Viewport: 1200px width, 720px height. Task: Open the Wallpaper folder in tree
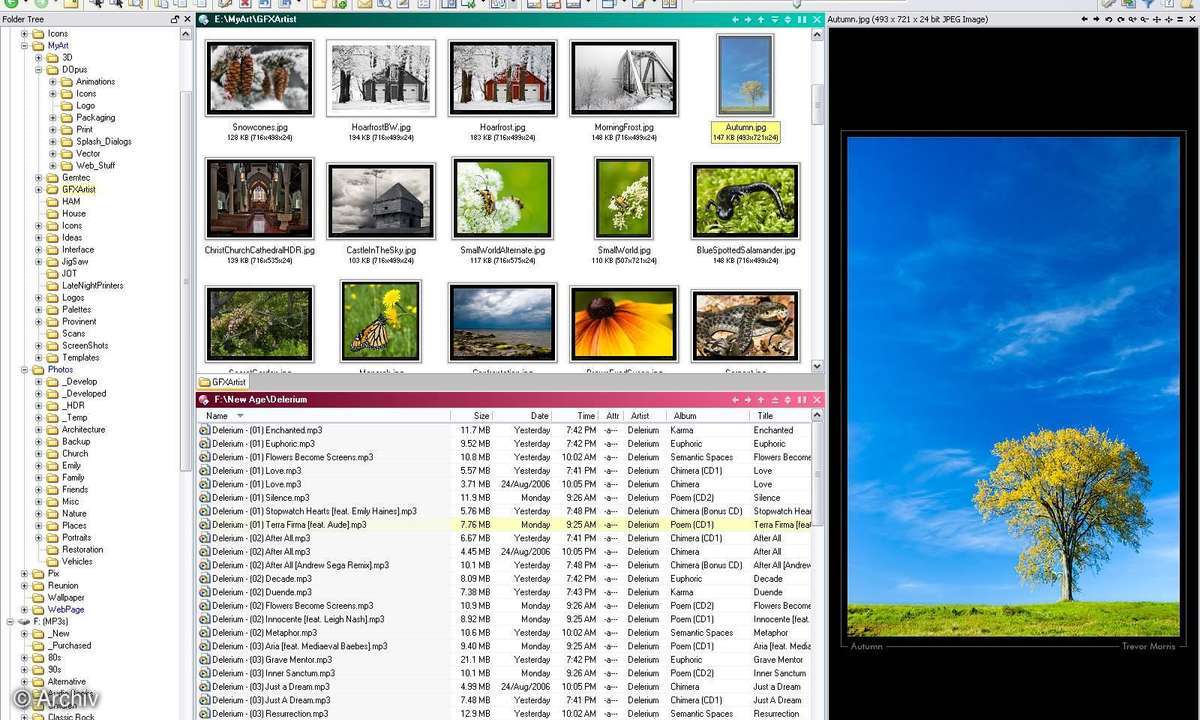coord(66,597)
